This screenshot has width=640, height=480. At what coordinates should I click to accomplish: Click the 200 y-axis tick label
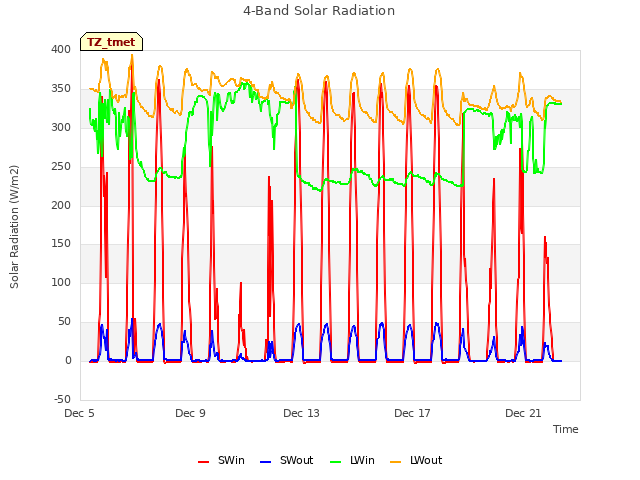coord(61,205)
